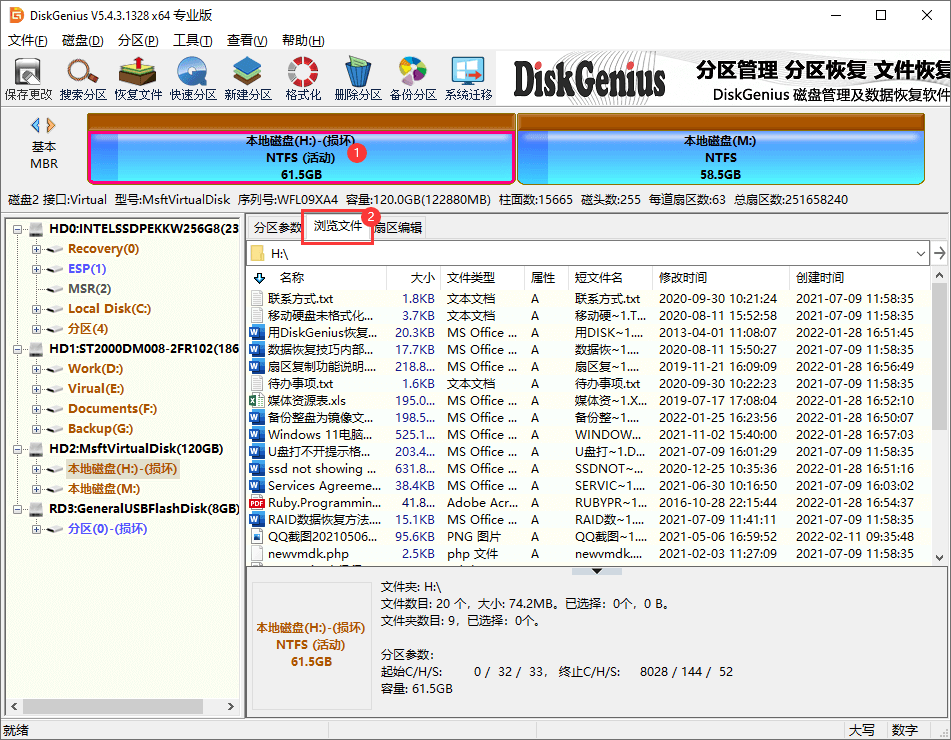Click the sort arrow icon in the 名称 header

260,278
